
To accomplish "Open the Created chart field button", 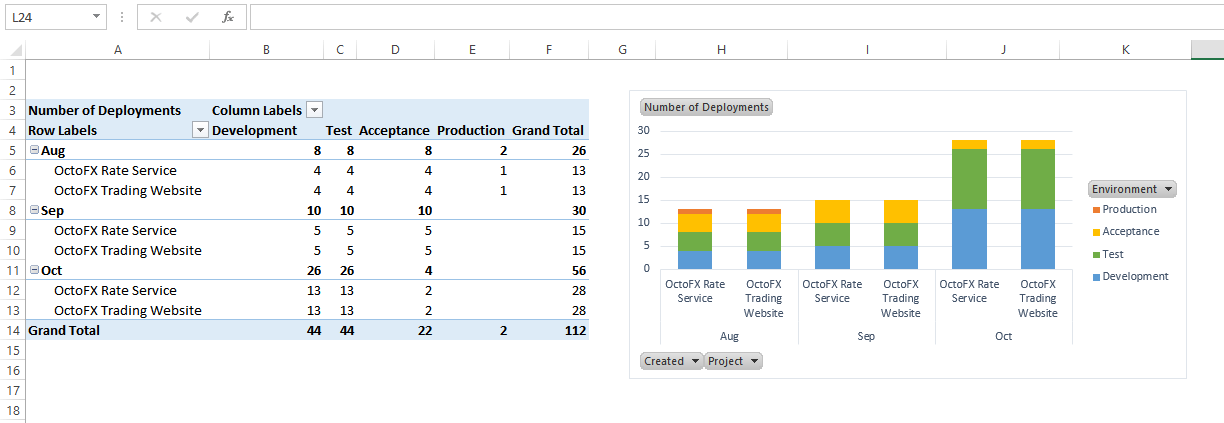I will tap(671, 361).
